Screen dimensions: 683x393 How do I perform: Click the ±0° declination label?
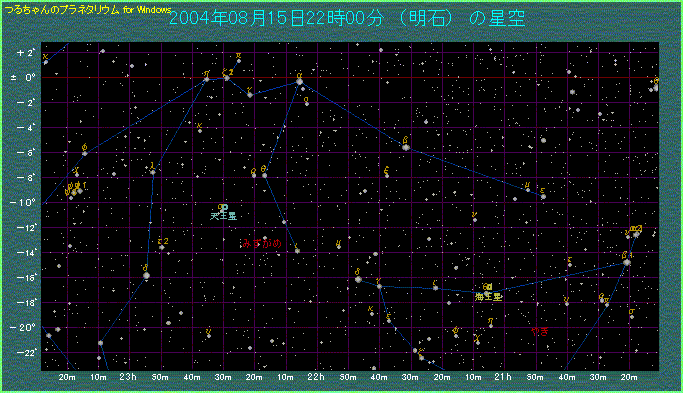pos(23,78)
